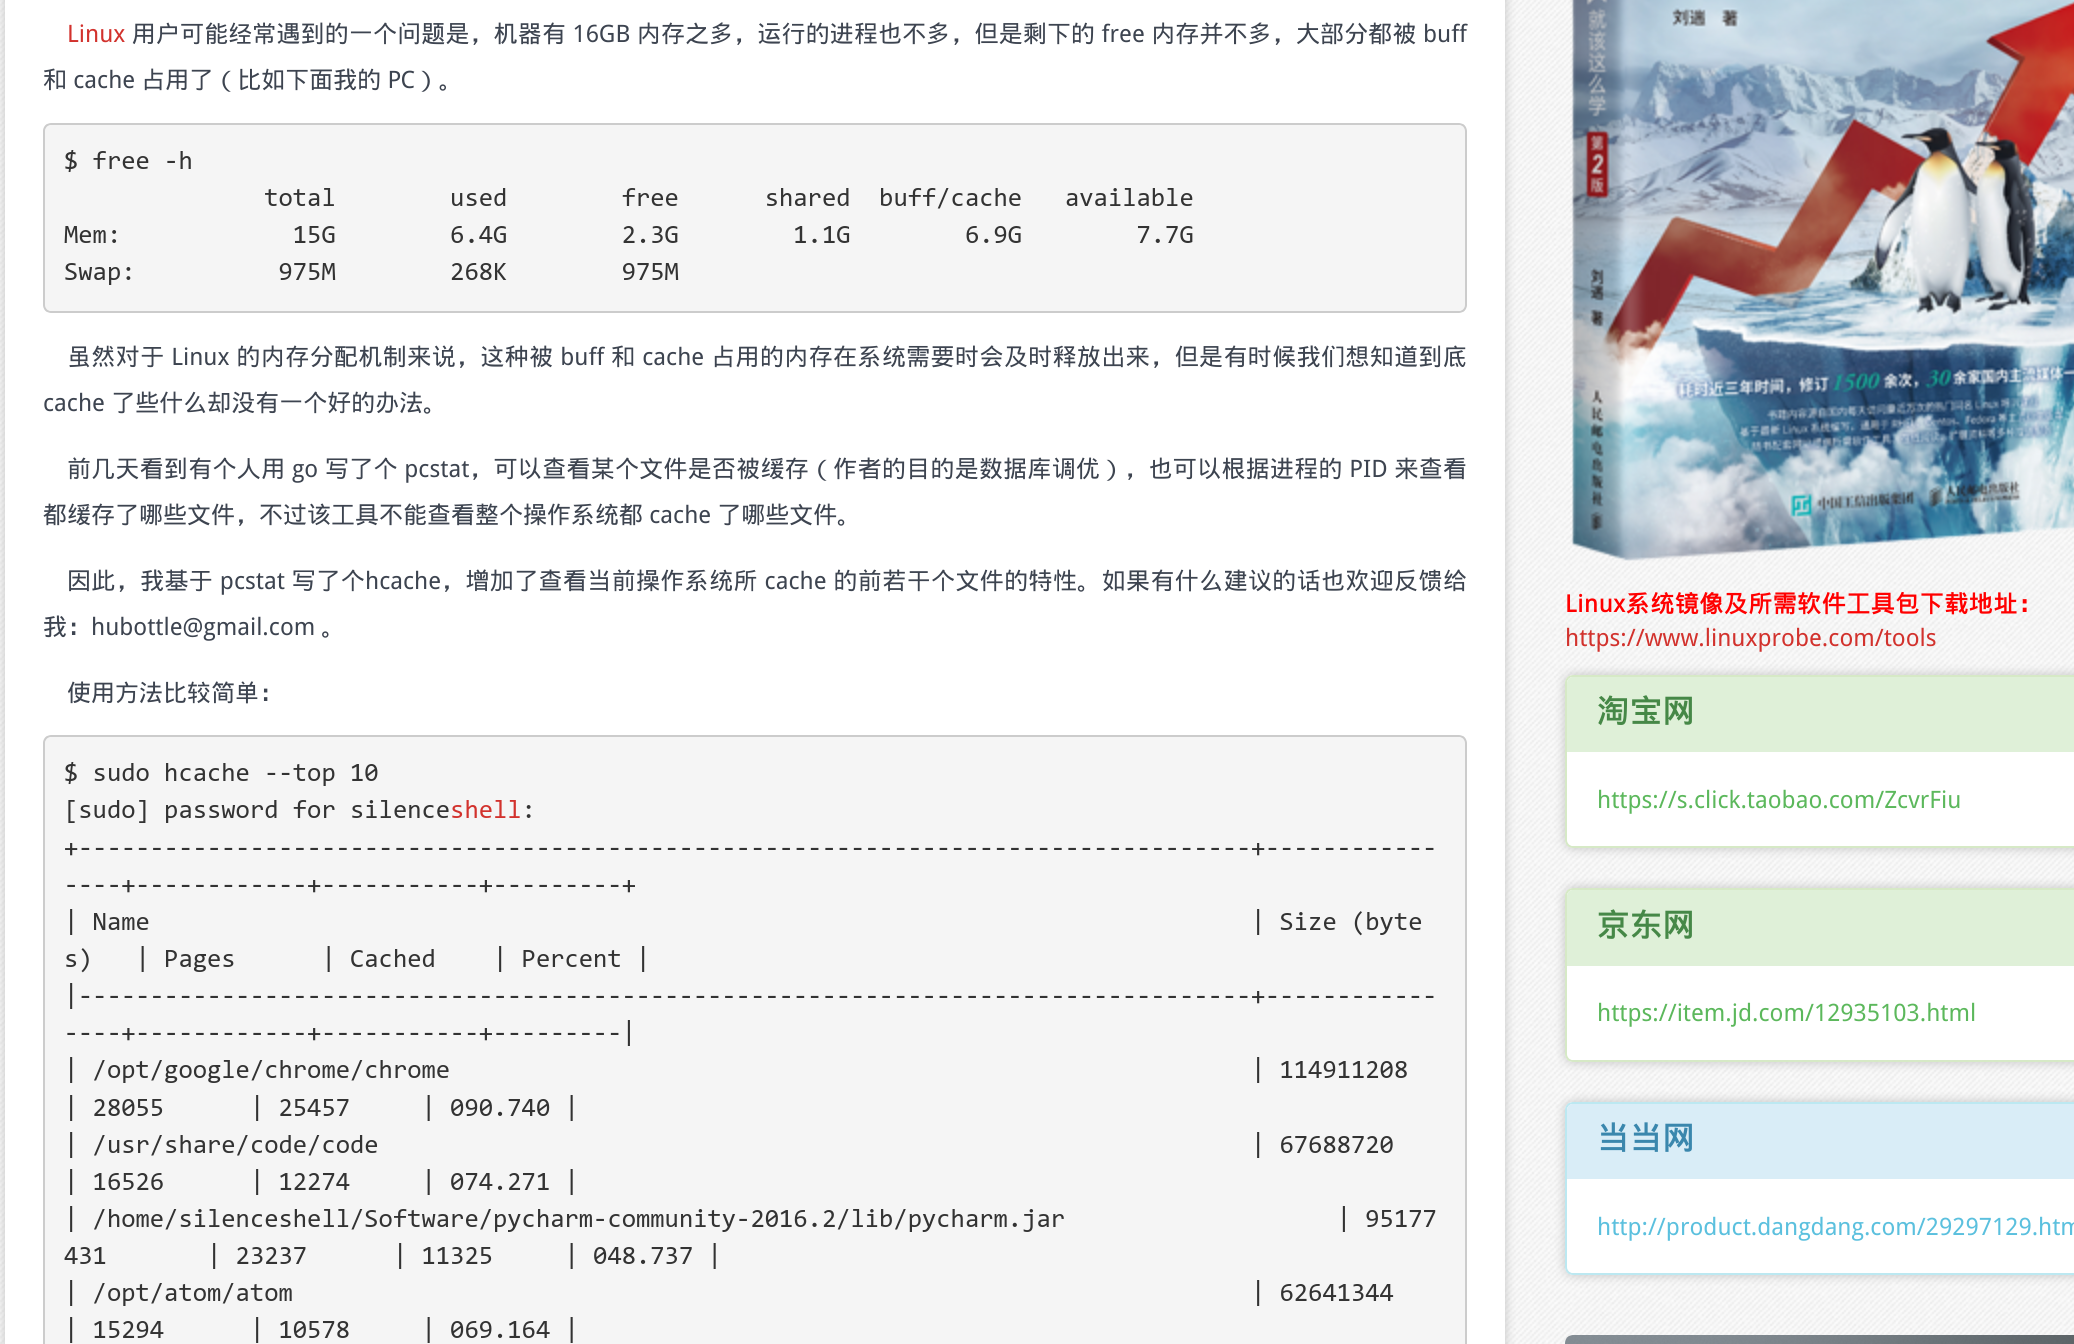Click the 048.737 percent value

pos(643,1256)
